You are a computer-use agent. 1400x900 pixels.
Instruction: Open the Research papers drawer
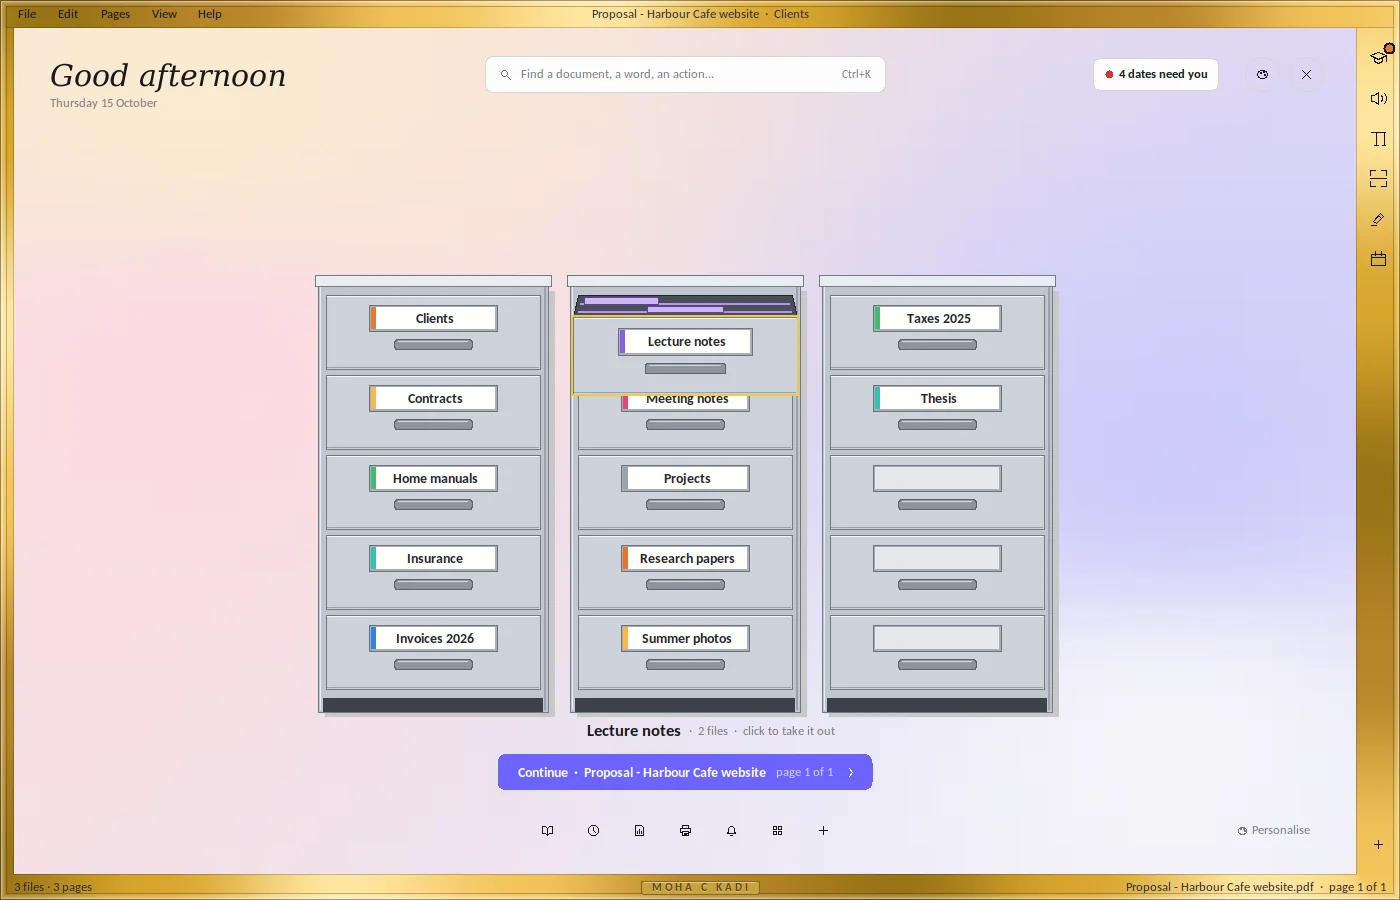point(685,572)
